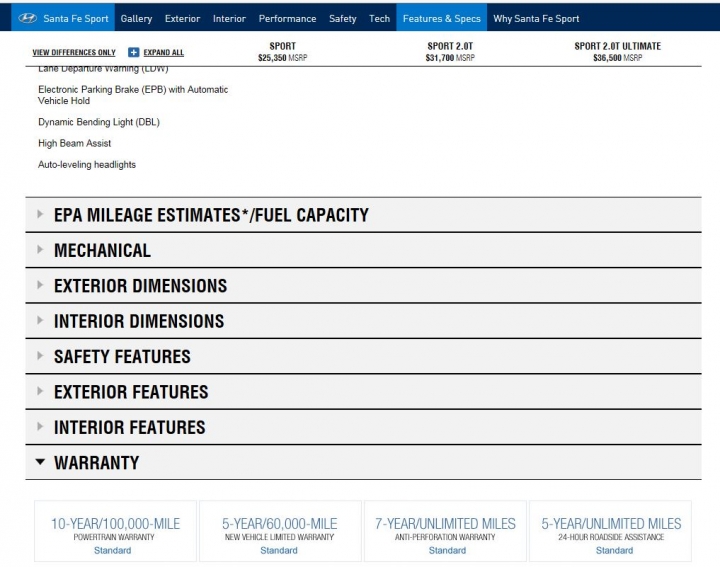Select the Features & Specs tab
720x567 pixels.
[x=442, y=17]
